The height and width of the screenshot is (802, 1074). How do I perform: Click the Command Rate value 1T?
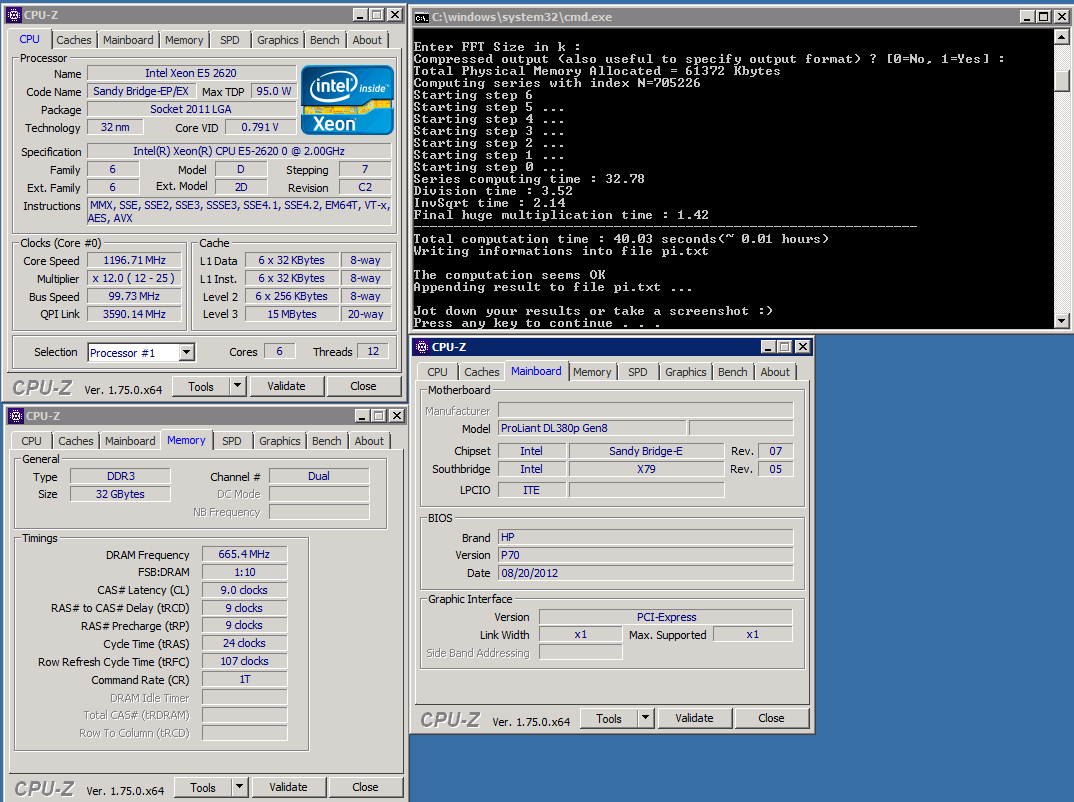click(x=245, y=679)
